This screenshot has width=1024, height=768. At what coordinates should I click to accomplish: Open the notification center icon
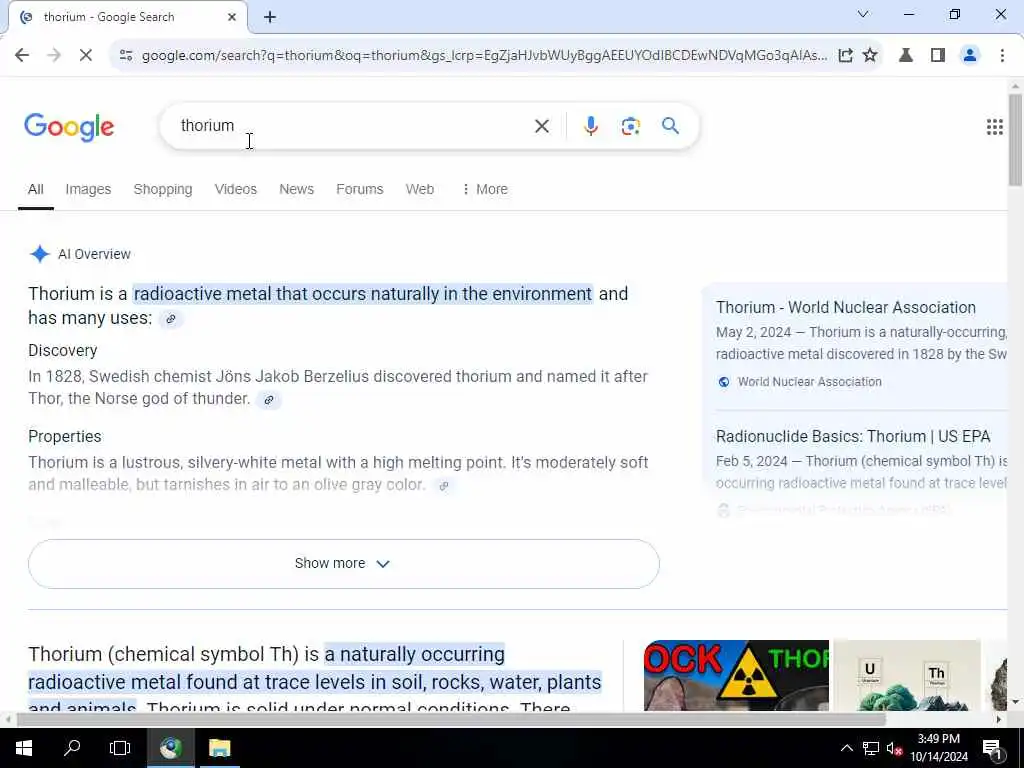click(992, 748)
